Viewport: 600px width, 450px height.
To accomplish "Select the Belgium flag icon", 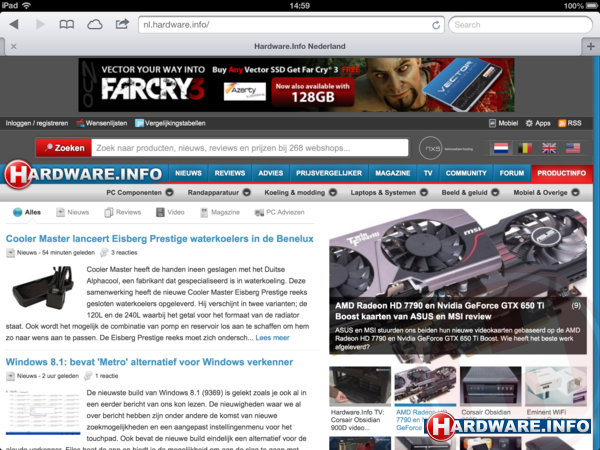I will [x=525, y=148].
